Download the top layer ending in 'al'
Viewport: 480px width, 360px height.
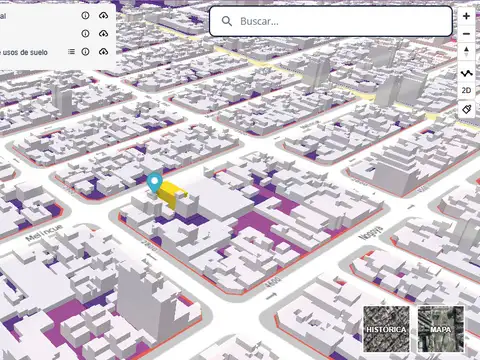click(103, 16)
